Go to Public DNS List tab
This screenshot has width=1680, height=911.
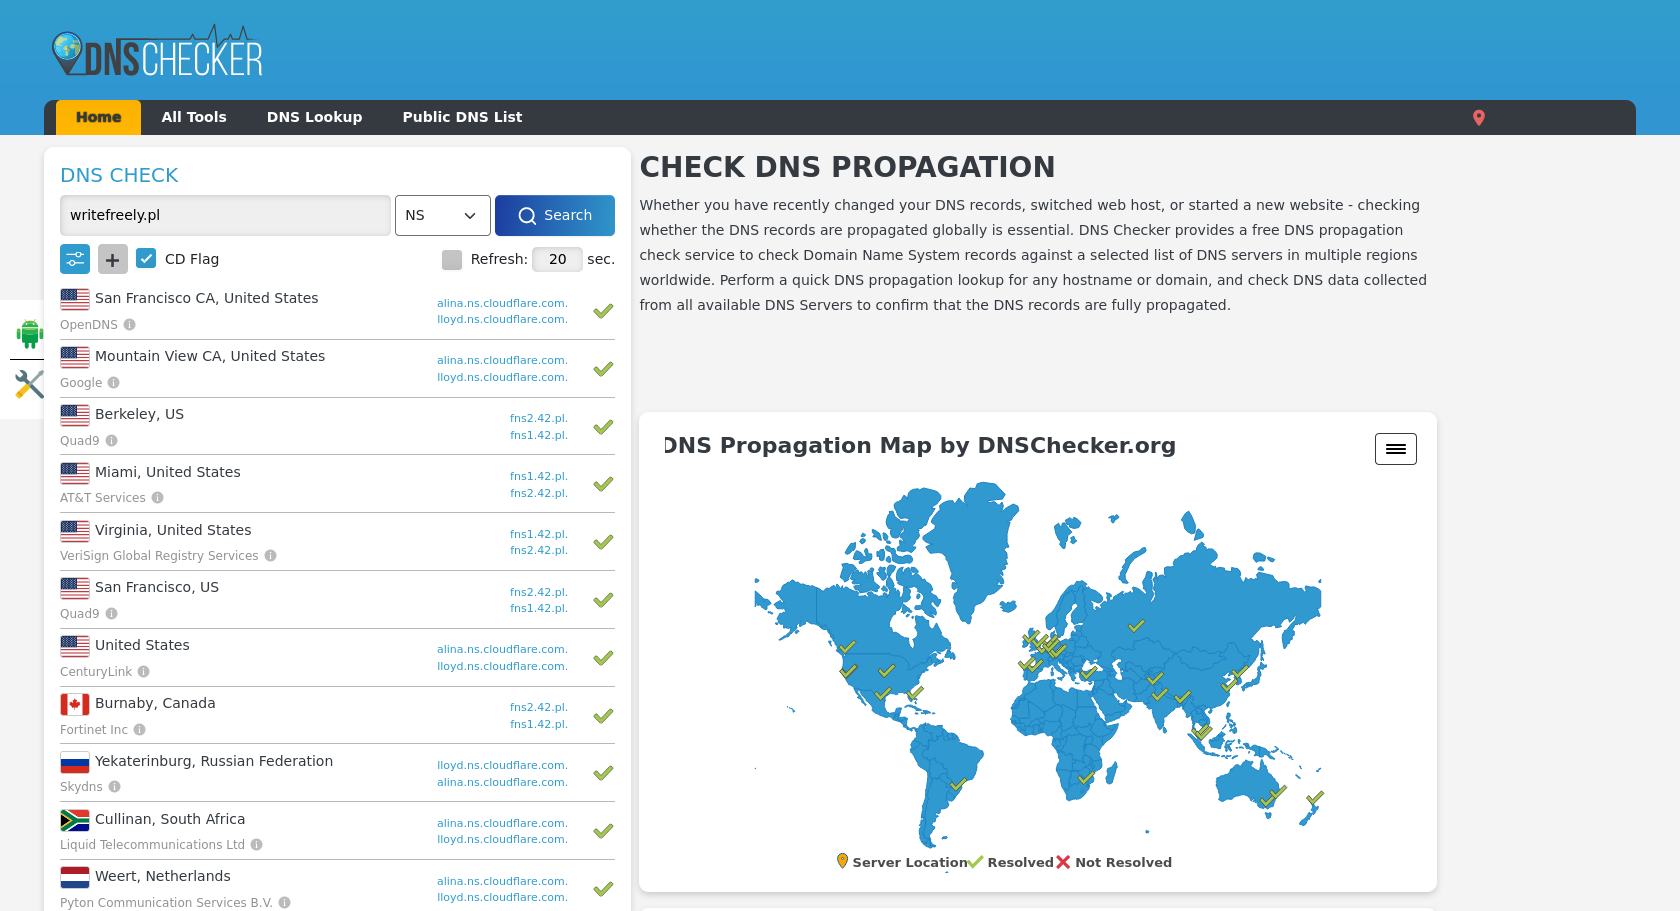[x=462, y=117]
